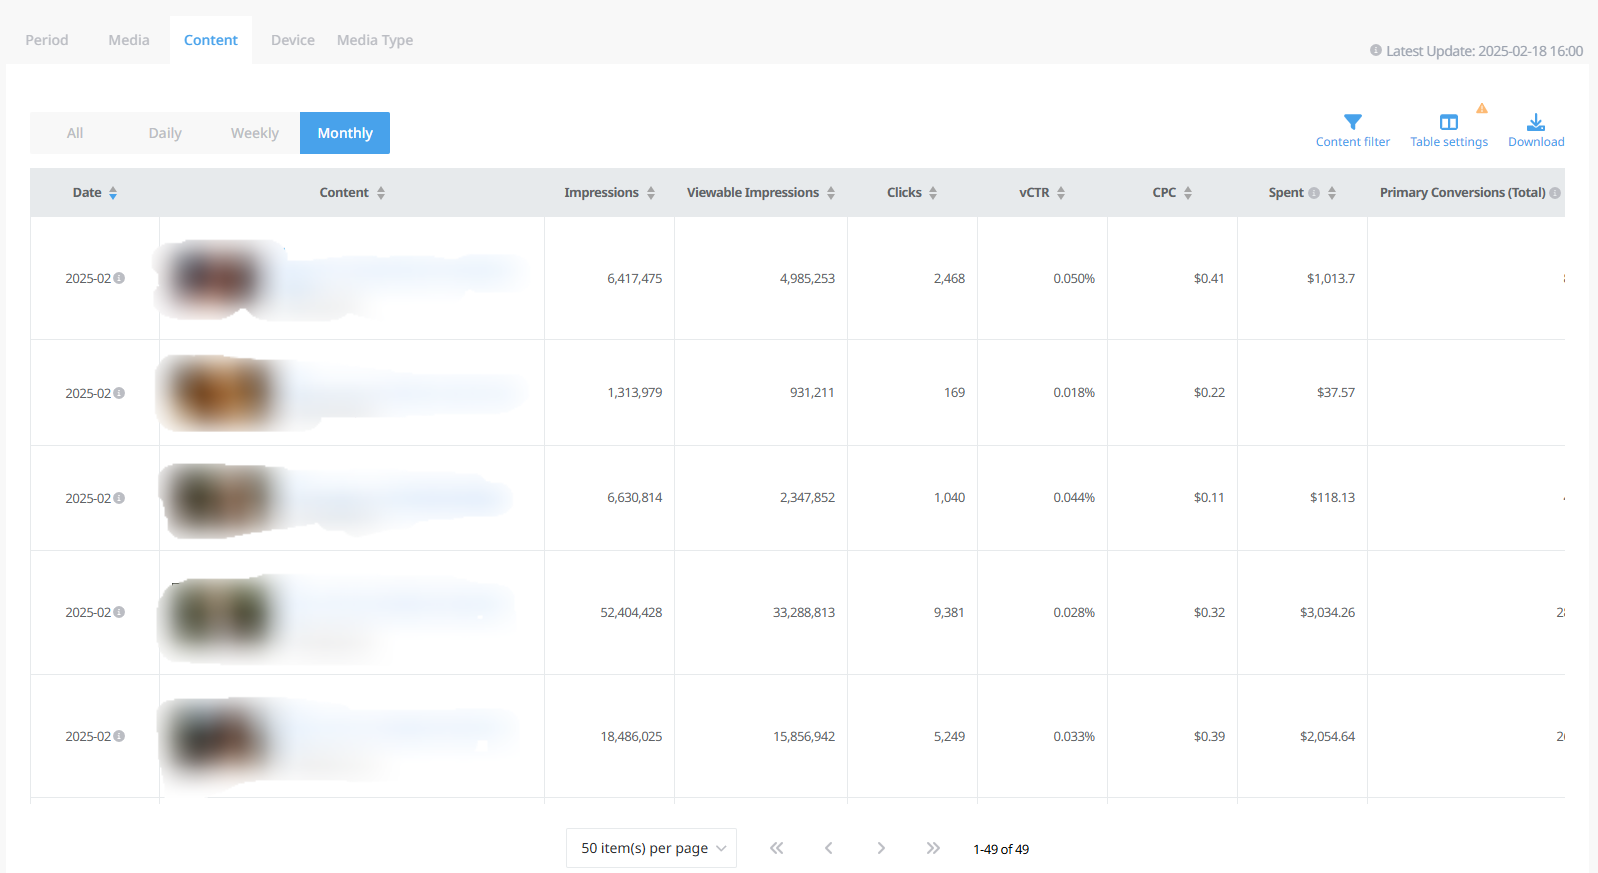This screenshot has width=1598, height=873.
Task: Sort by Spent column arrows
Action: point(1332,193)
